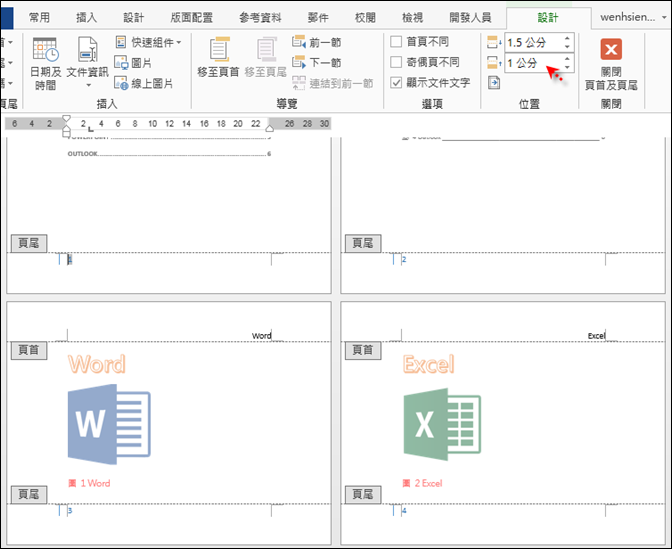Click Header from Top position icon

(x=494, y=42)
